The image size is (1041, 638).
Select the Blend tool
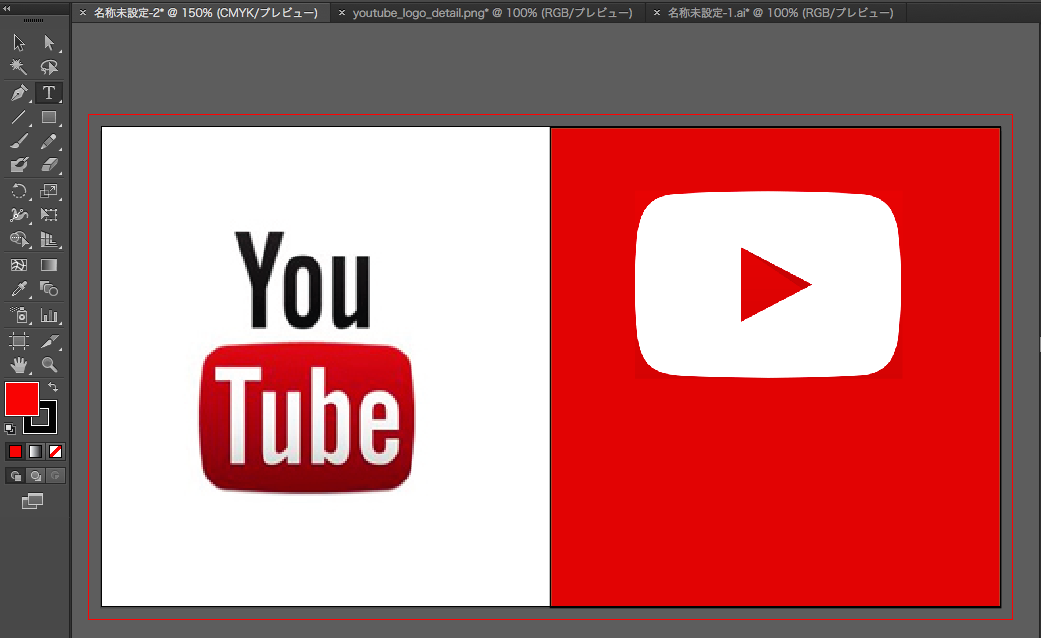tap(49, 289)
